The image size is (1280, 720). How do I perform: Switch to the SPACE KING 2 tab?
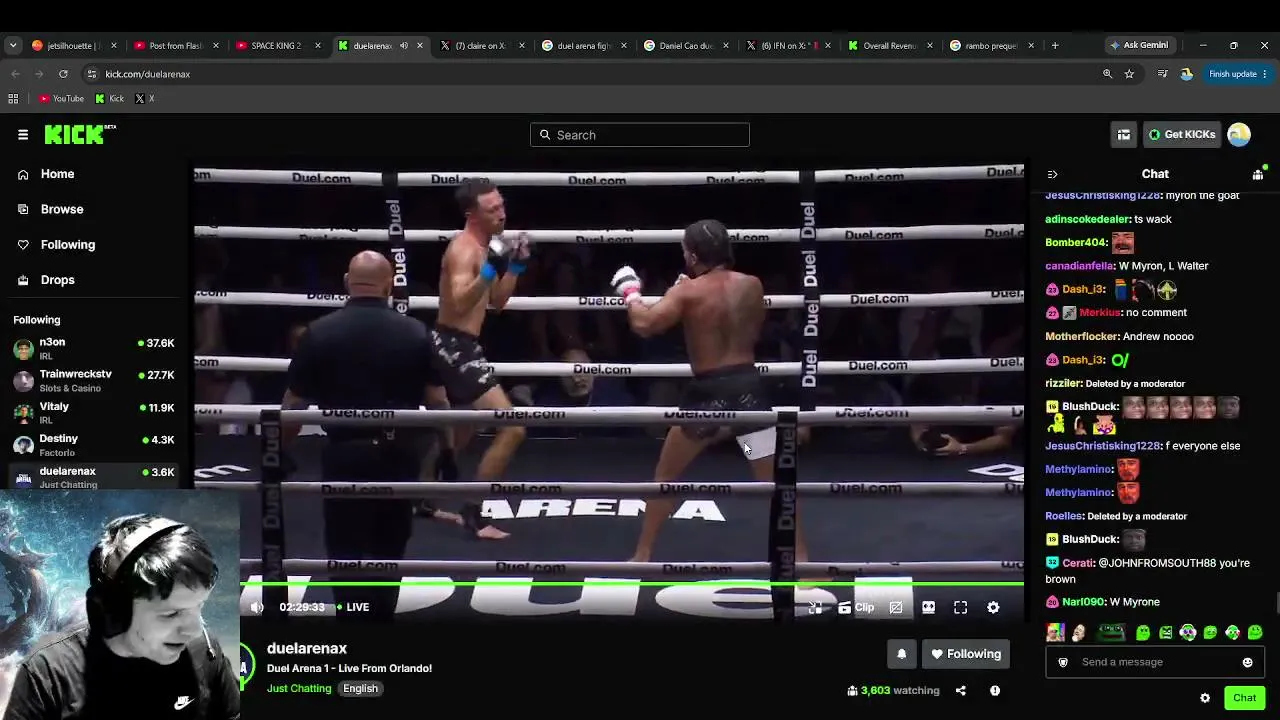pyautogui.click(x=277, y=45)
